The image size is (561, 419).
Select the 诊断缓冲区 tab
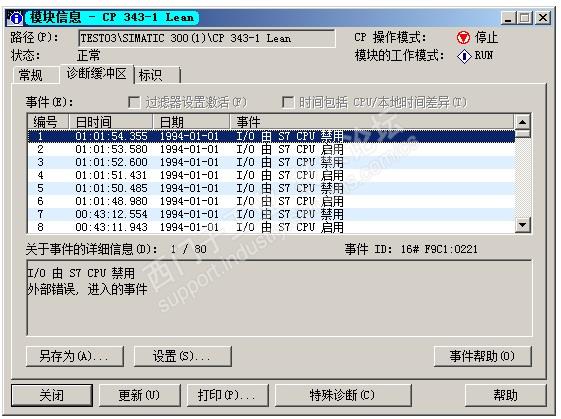click(97, 74)
